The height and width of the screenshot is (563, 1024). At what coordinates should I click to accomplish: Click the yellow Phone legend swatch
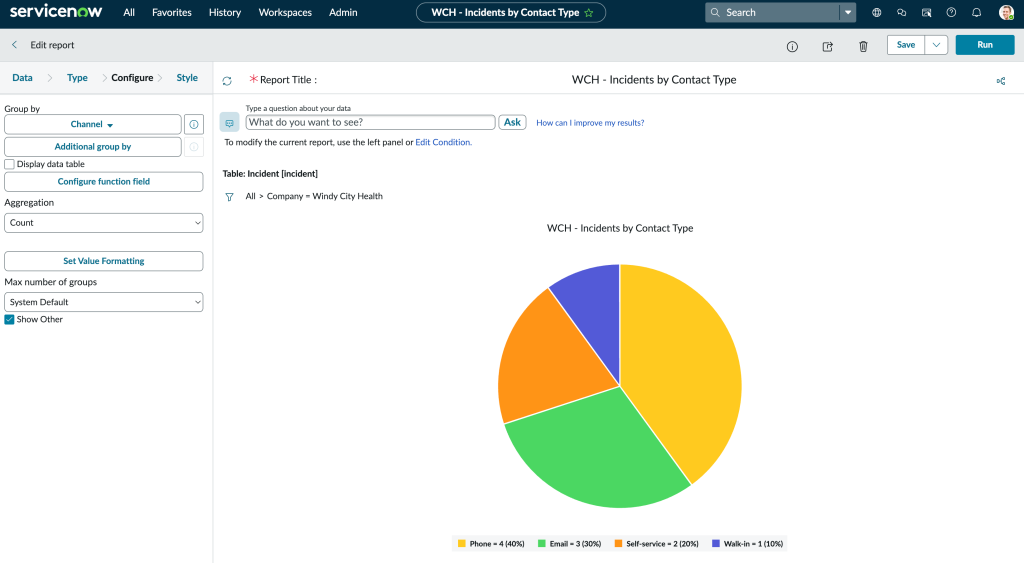tap(462, 543)
